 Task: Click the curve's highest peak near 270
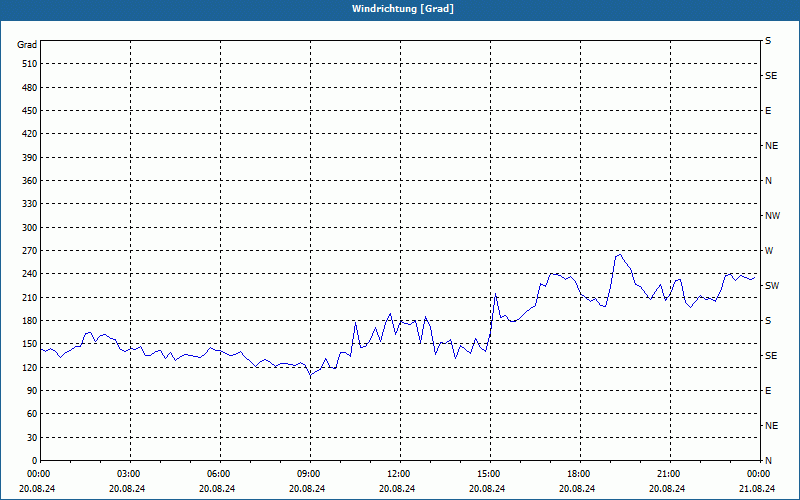coord(619,254)
